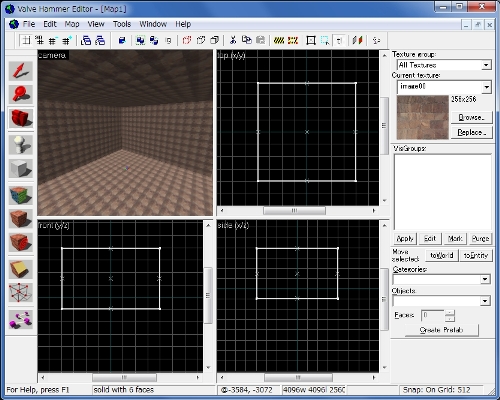Toggle the yellow striped Cordon state
The width and height of the screenshot is (500, 400).
[x=279, y=41]
